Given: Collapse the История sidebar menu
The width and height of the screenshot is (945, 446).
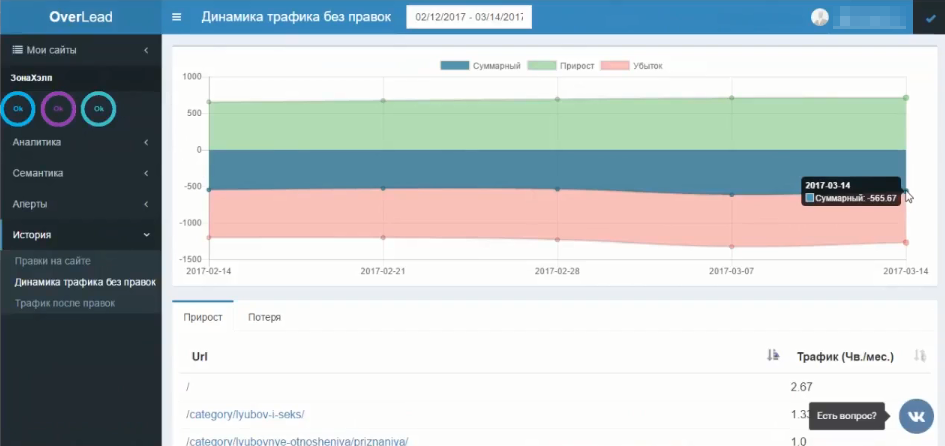Looking at the screenshot, I should pyautogui.click(x=81, y=235).
